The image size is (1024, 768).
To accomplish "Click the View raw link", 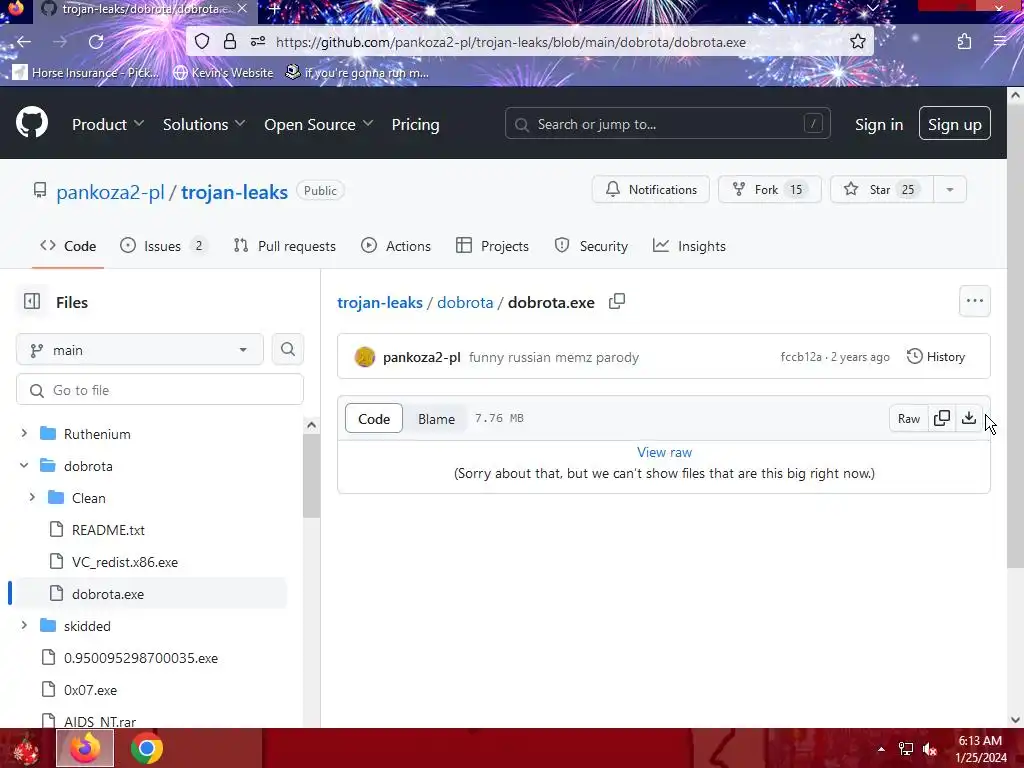I will click(x=664, y=452).
